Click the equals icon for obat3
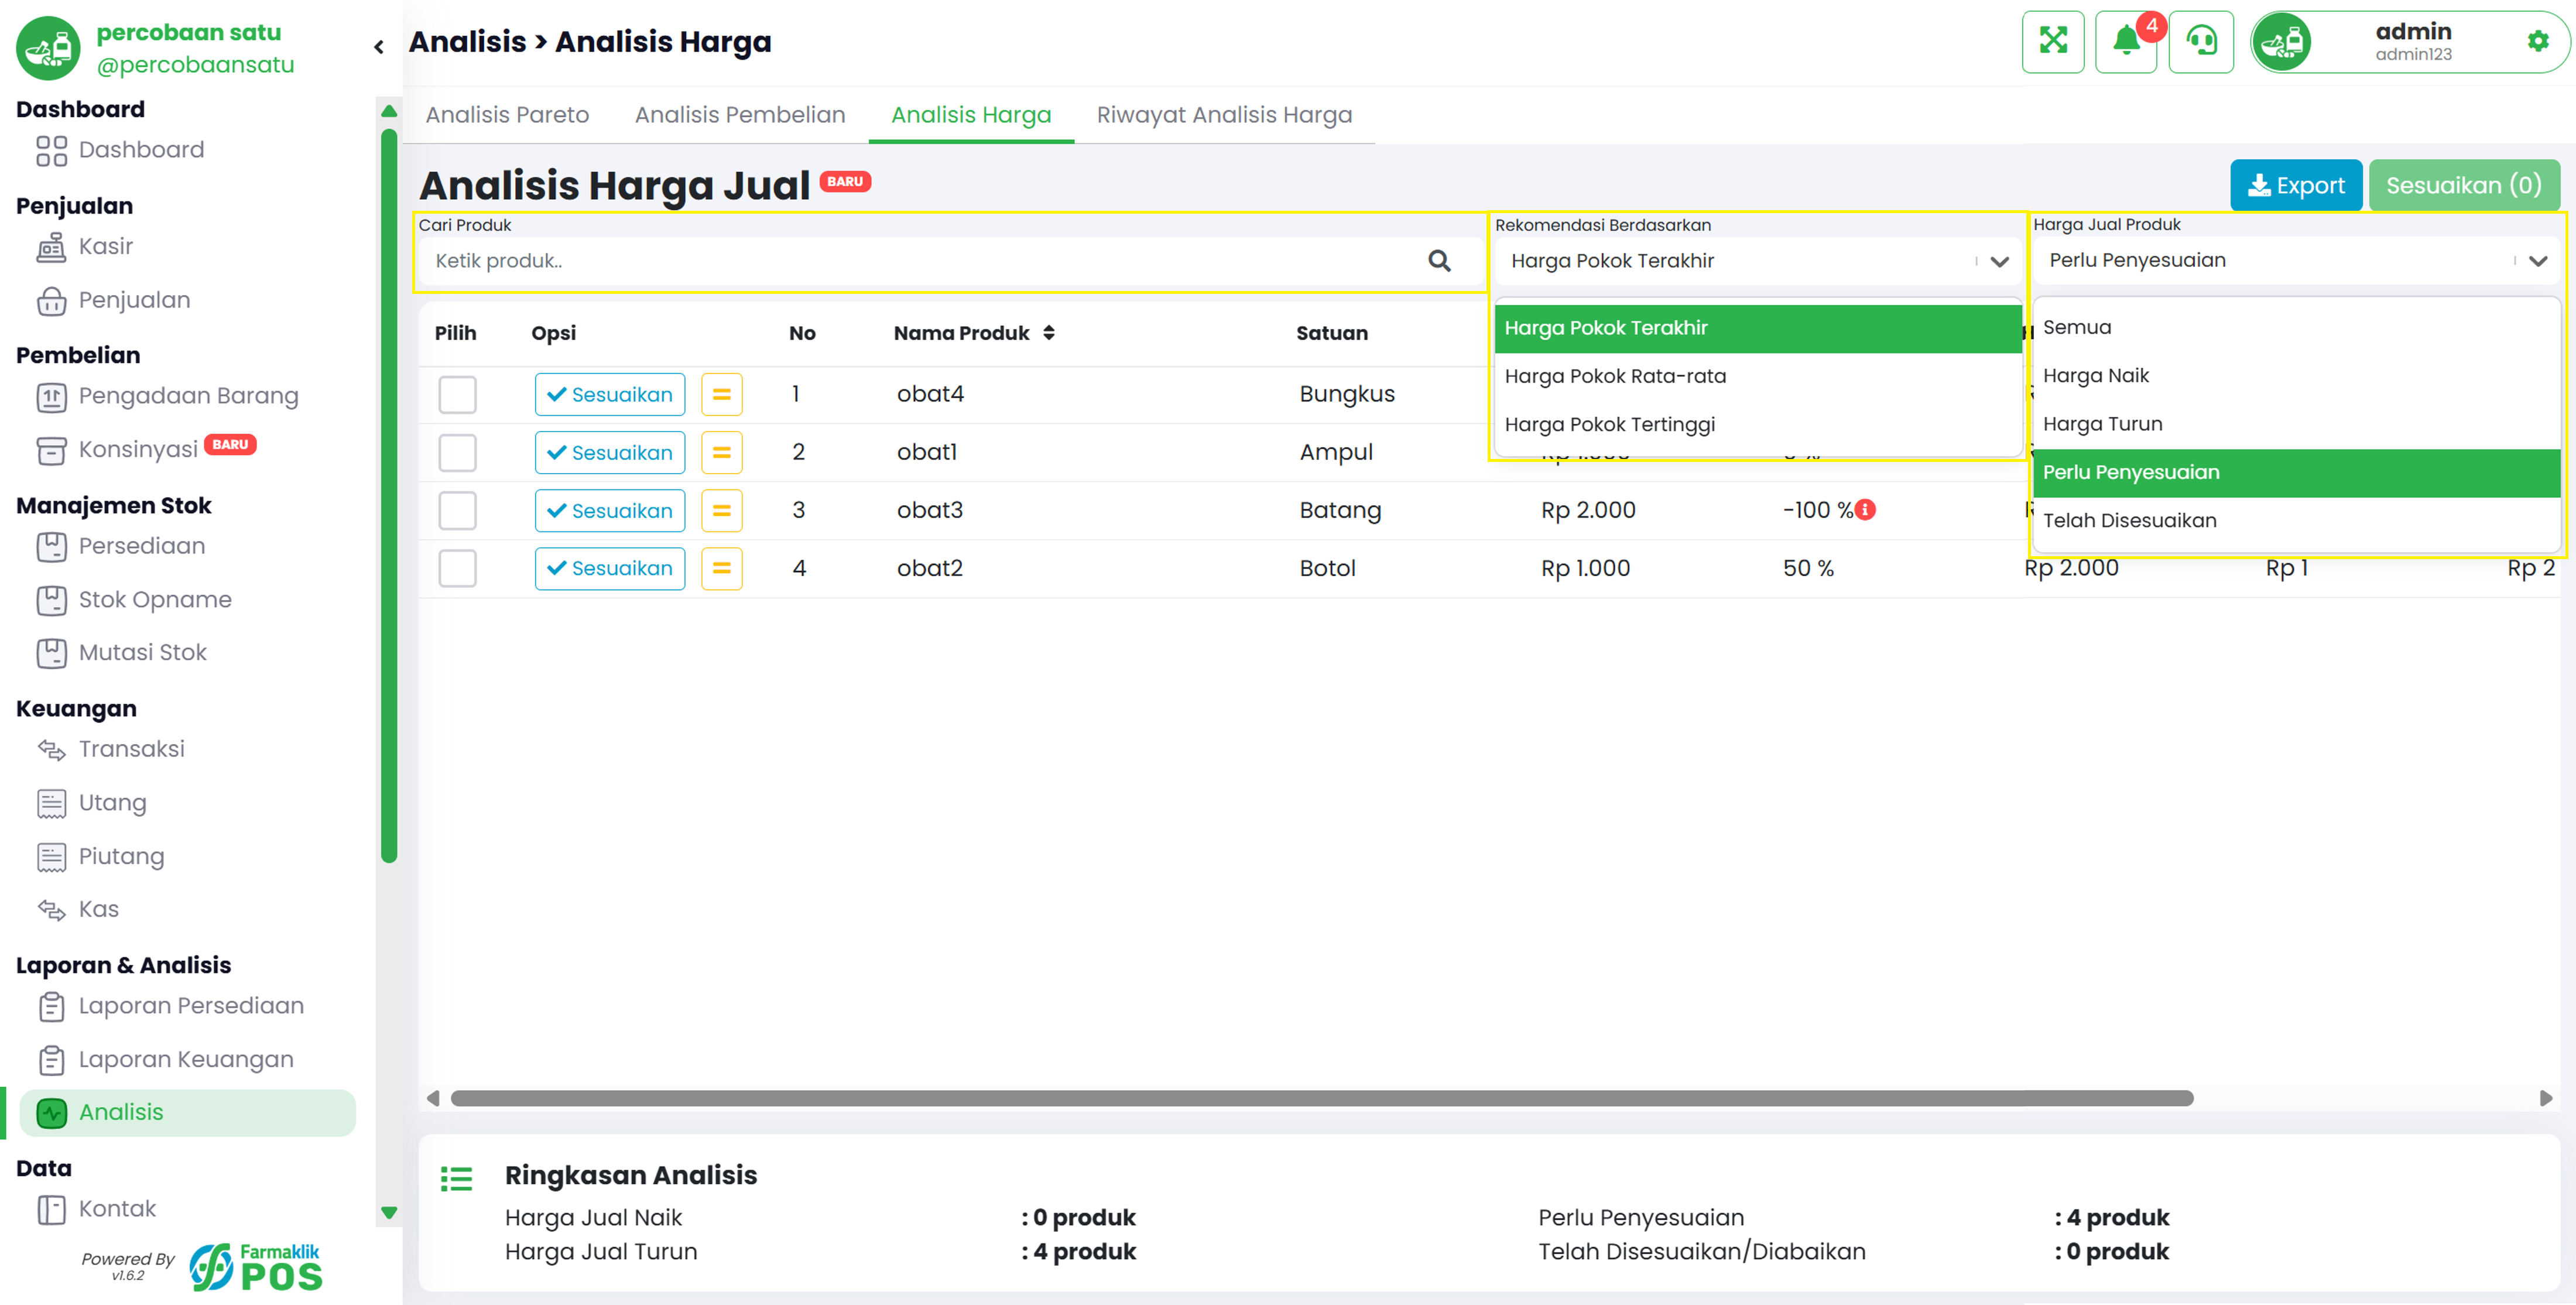 pyautogui.click(x=721, y=510)
